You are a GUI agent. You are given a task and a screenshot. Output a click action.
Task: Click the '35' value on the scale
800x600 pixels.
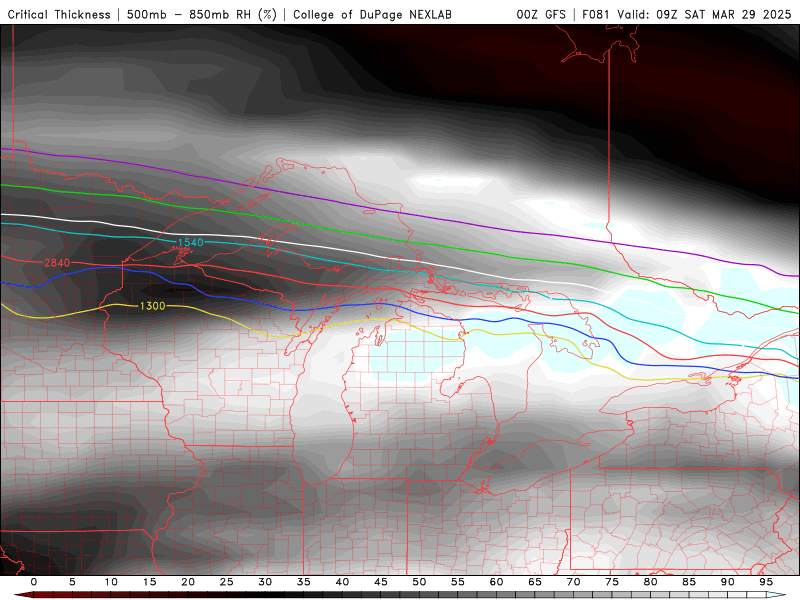(x=304, y=582)
